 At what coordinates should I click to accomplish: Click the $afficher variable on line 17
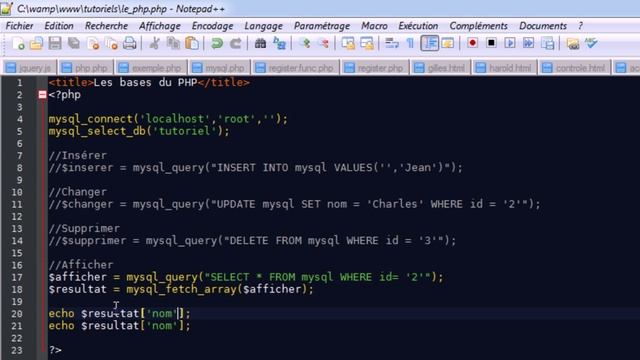point(78,277)
